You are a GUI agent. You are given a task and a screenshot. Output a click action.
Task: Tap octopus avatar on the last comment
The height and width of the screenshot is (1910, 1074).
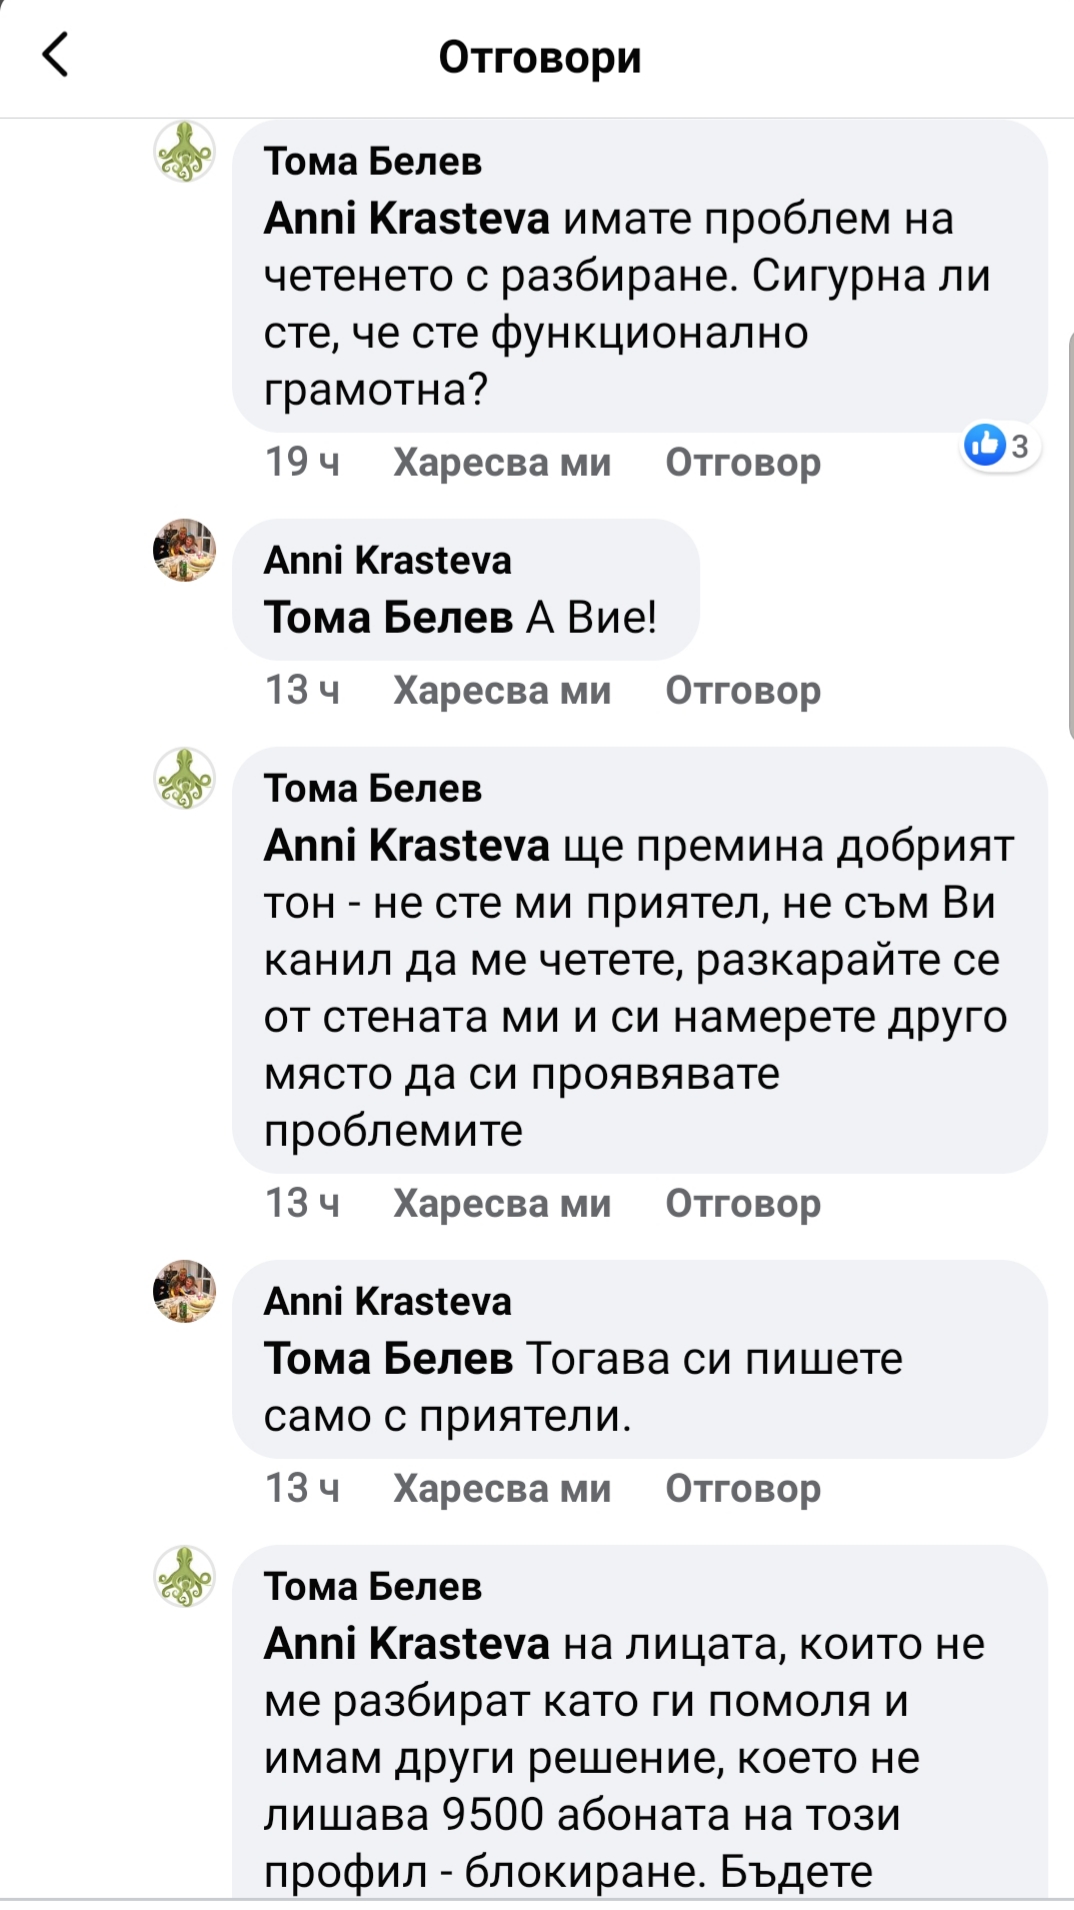[x=185, y=1577]
